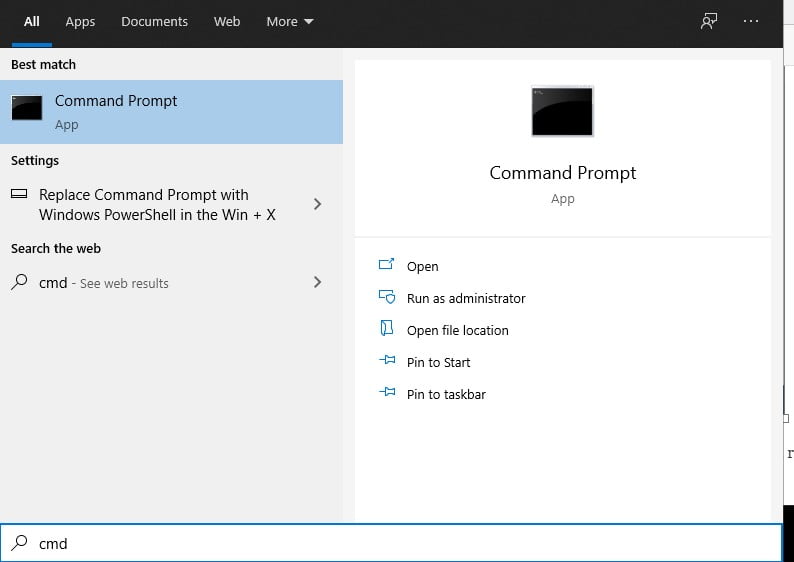This screenshot has height=562, width=794.
Task: Click the Run as administrator shield icon
Action: pos(387,297)
